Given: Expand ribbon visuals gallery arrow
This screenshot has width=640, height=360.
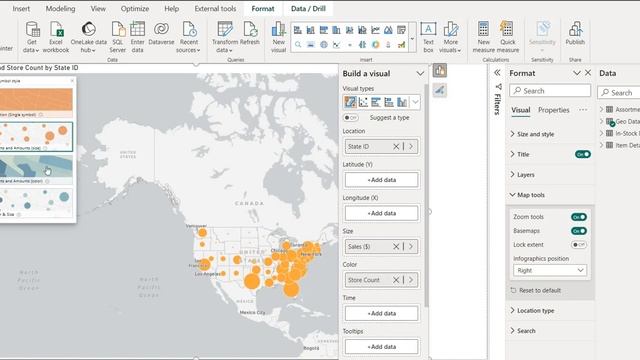Looking at the screenshot, I should tap(412, 39).
